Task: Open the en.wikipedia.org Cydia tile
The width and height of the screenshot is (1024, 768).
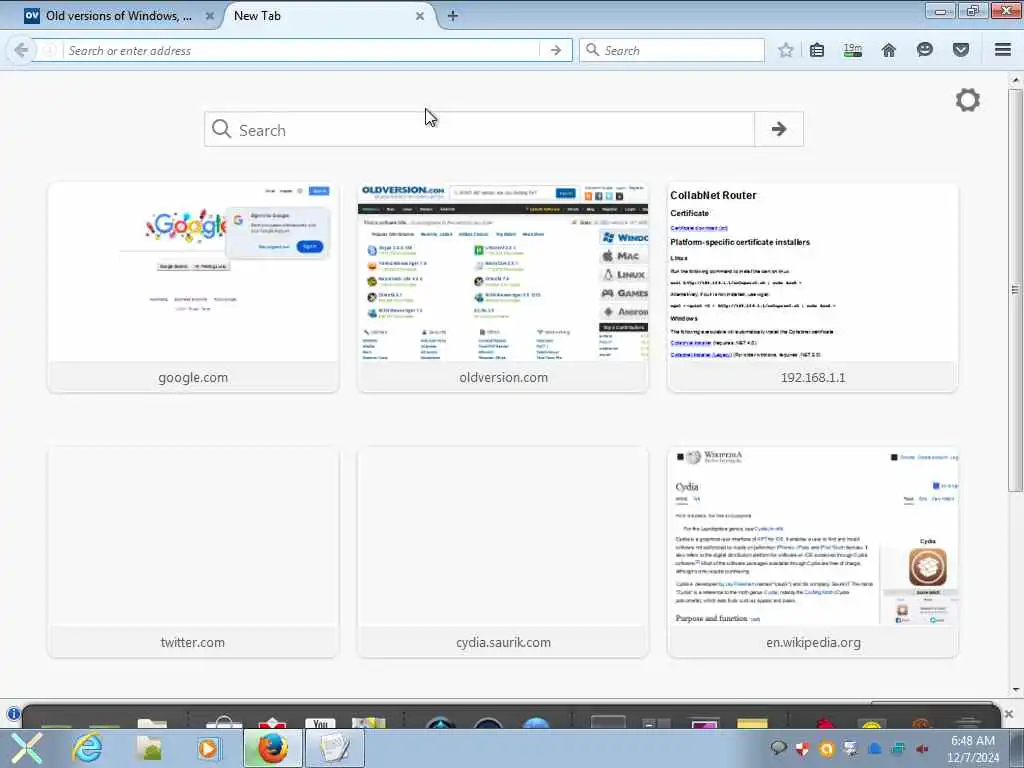Action: coord(812,552)
